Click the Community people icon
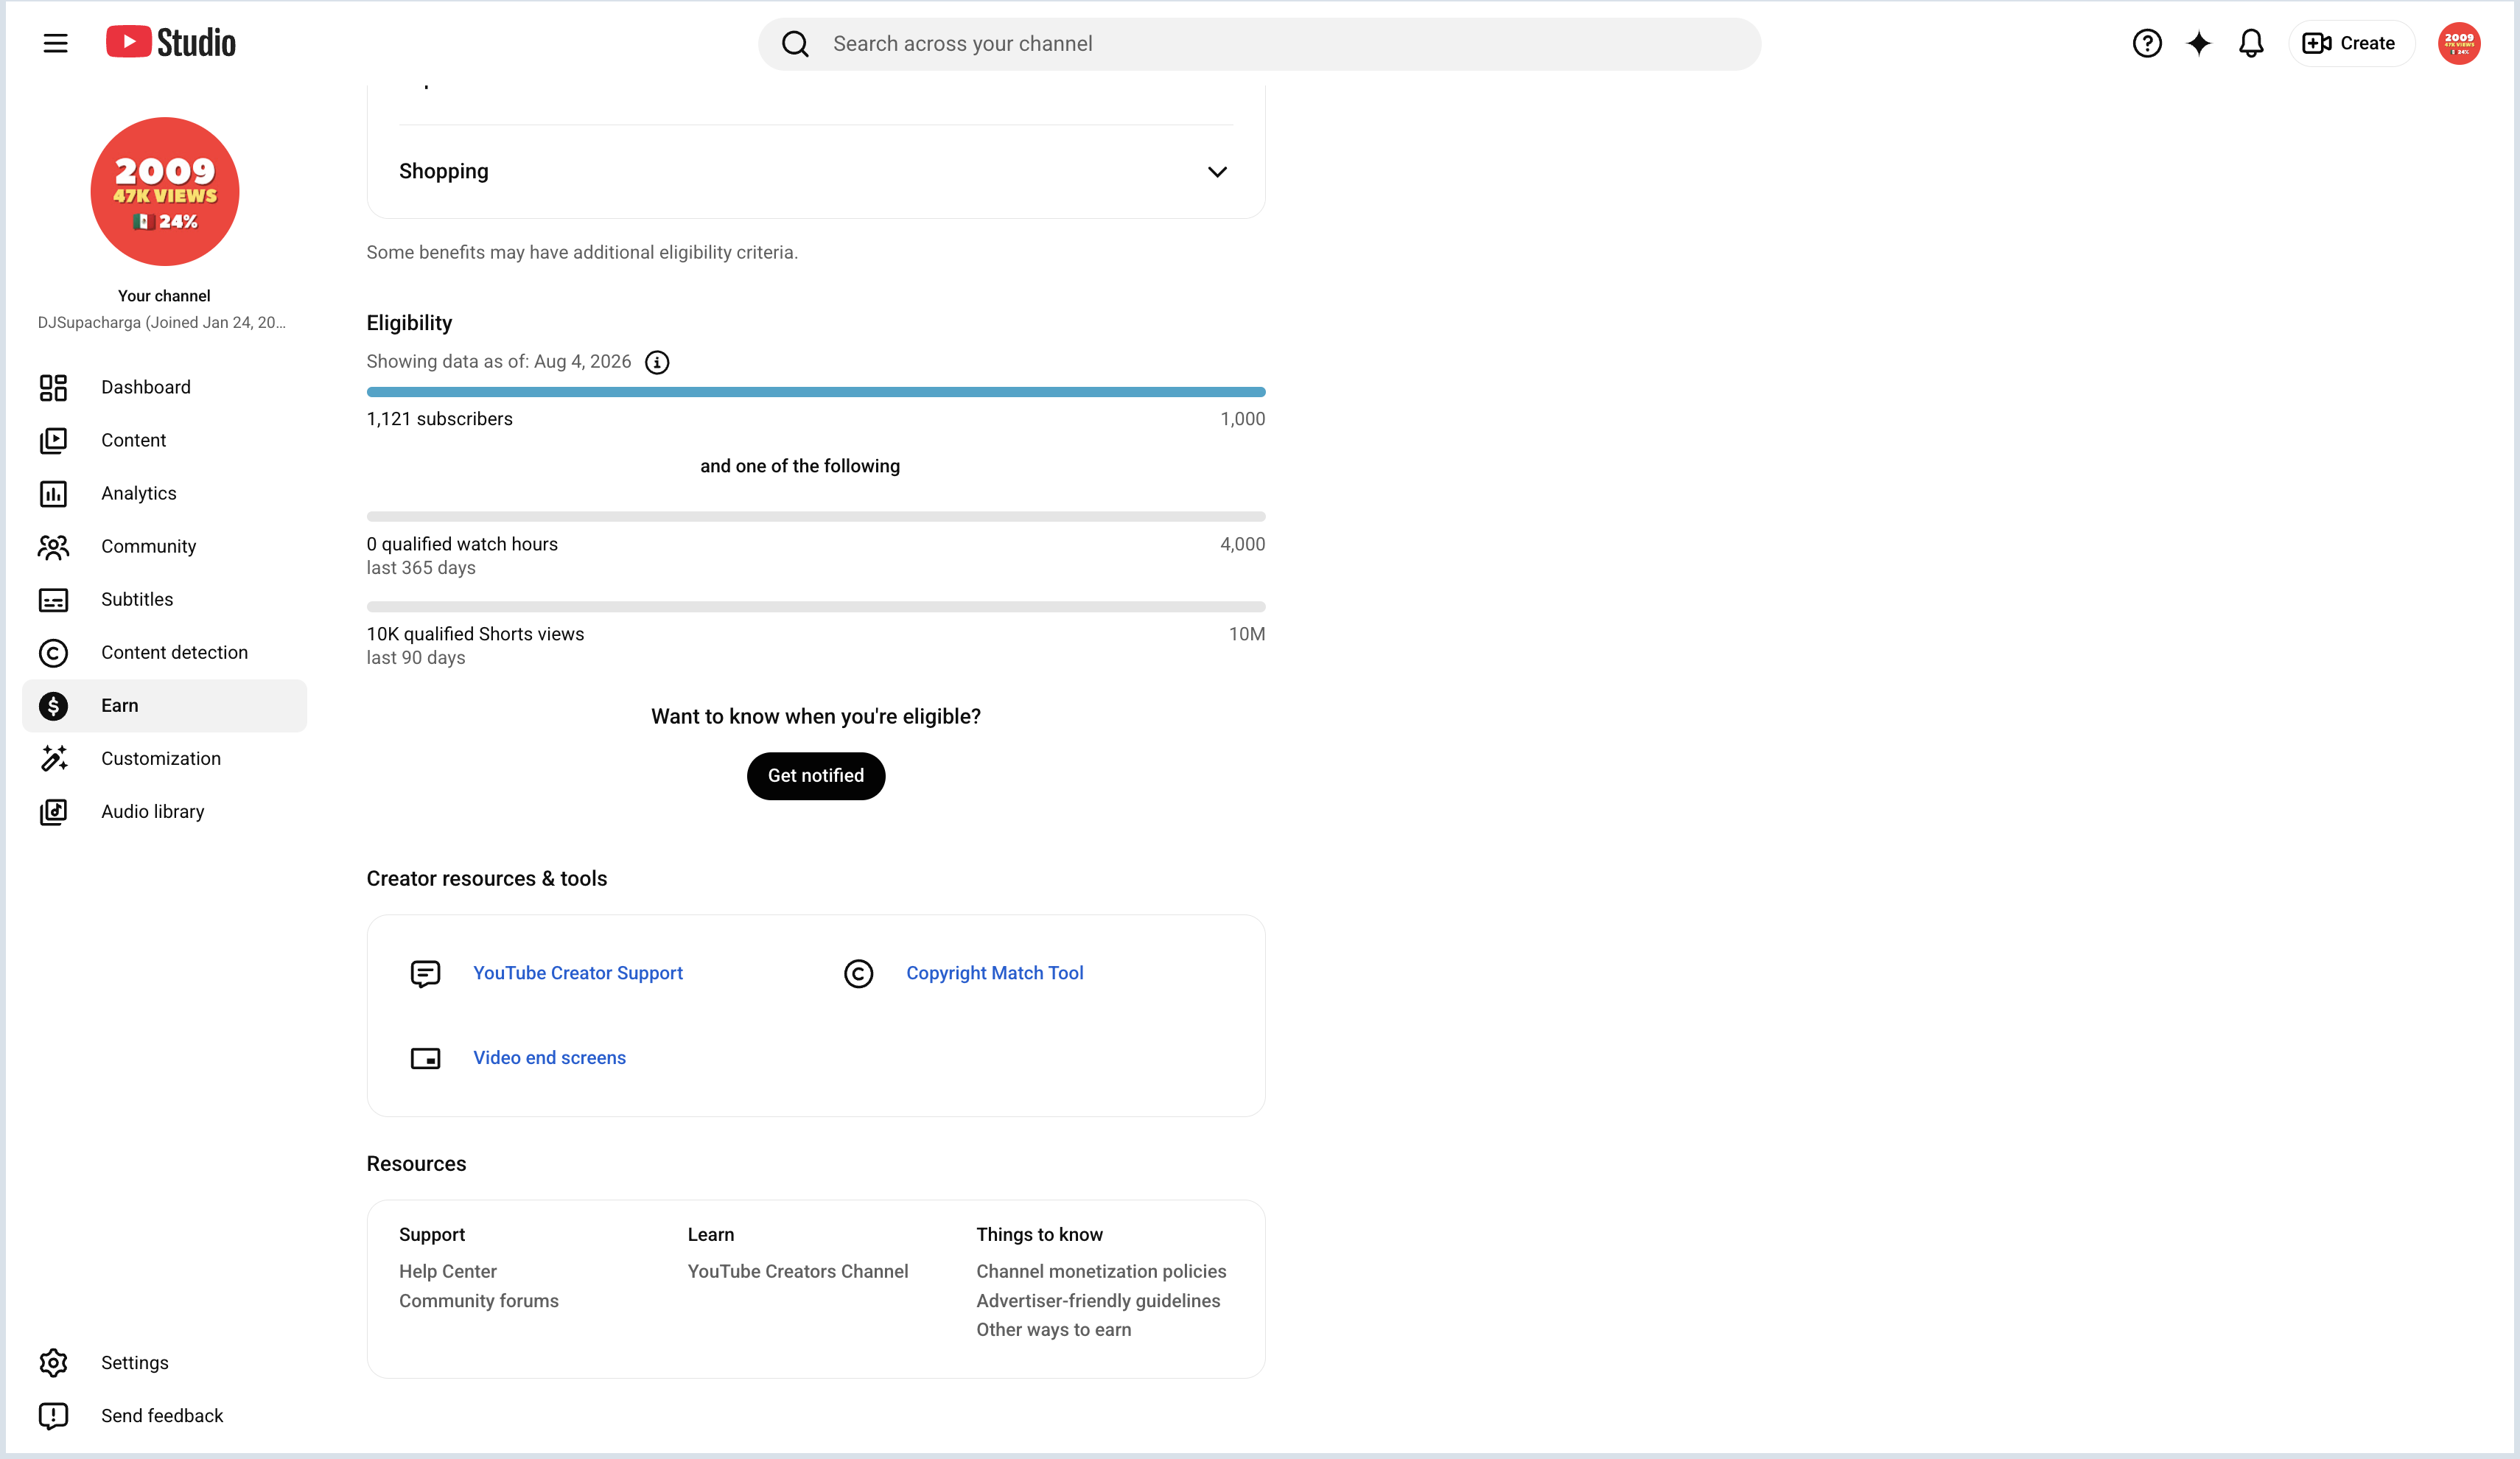The image size is (2520, 1459). [x=53, y=546]
